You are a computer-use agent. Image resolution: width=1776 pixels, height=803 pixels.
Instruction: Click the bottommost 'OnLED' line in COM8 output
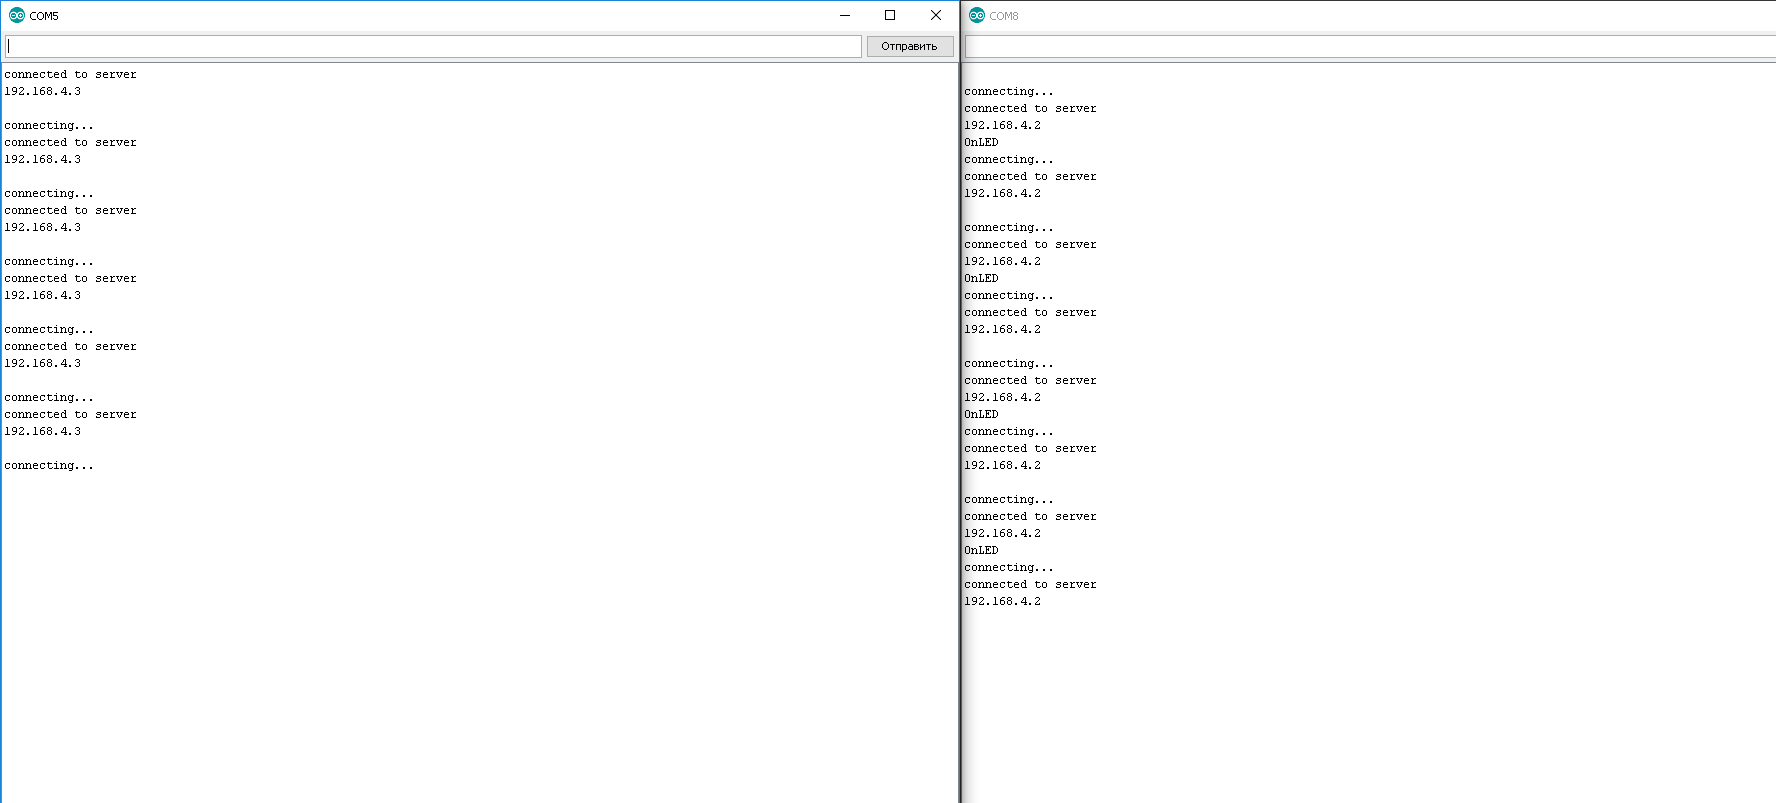tap(981, 551)
